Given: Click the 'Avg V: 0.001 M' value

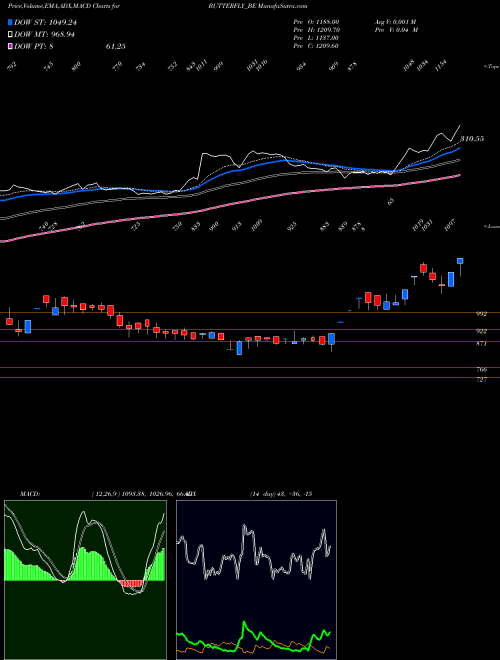Looking at the screenshot, I should tap(396, 22).
